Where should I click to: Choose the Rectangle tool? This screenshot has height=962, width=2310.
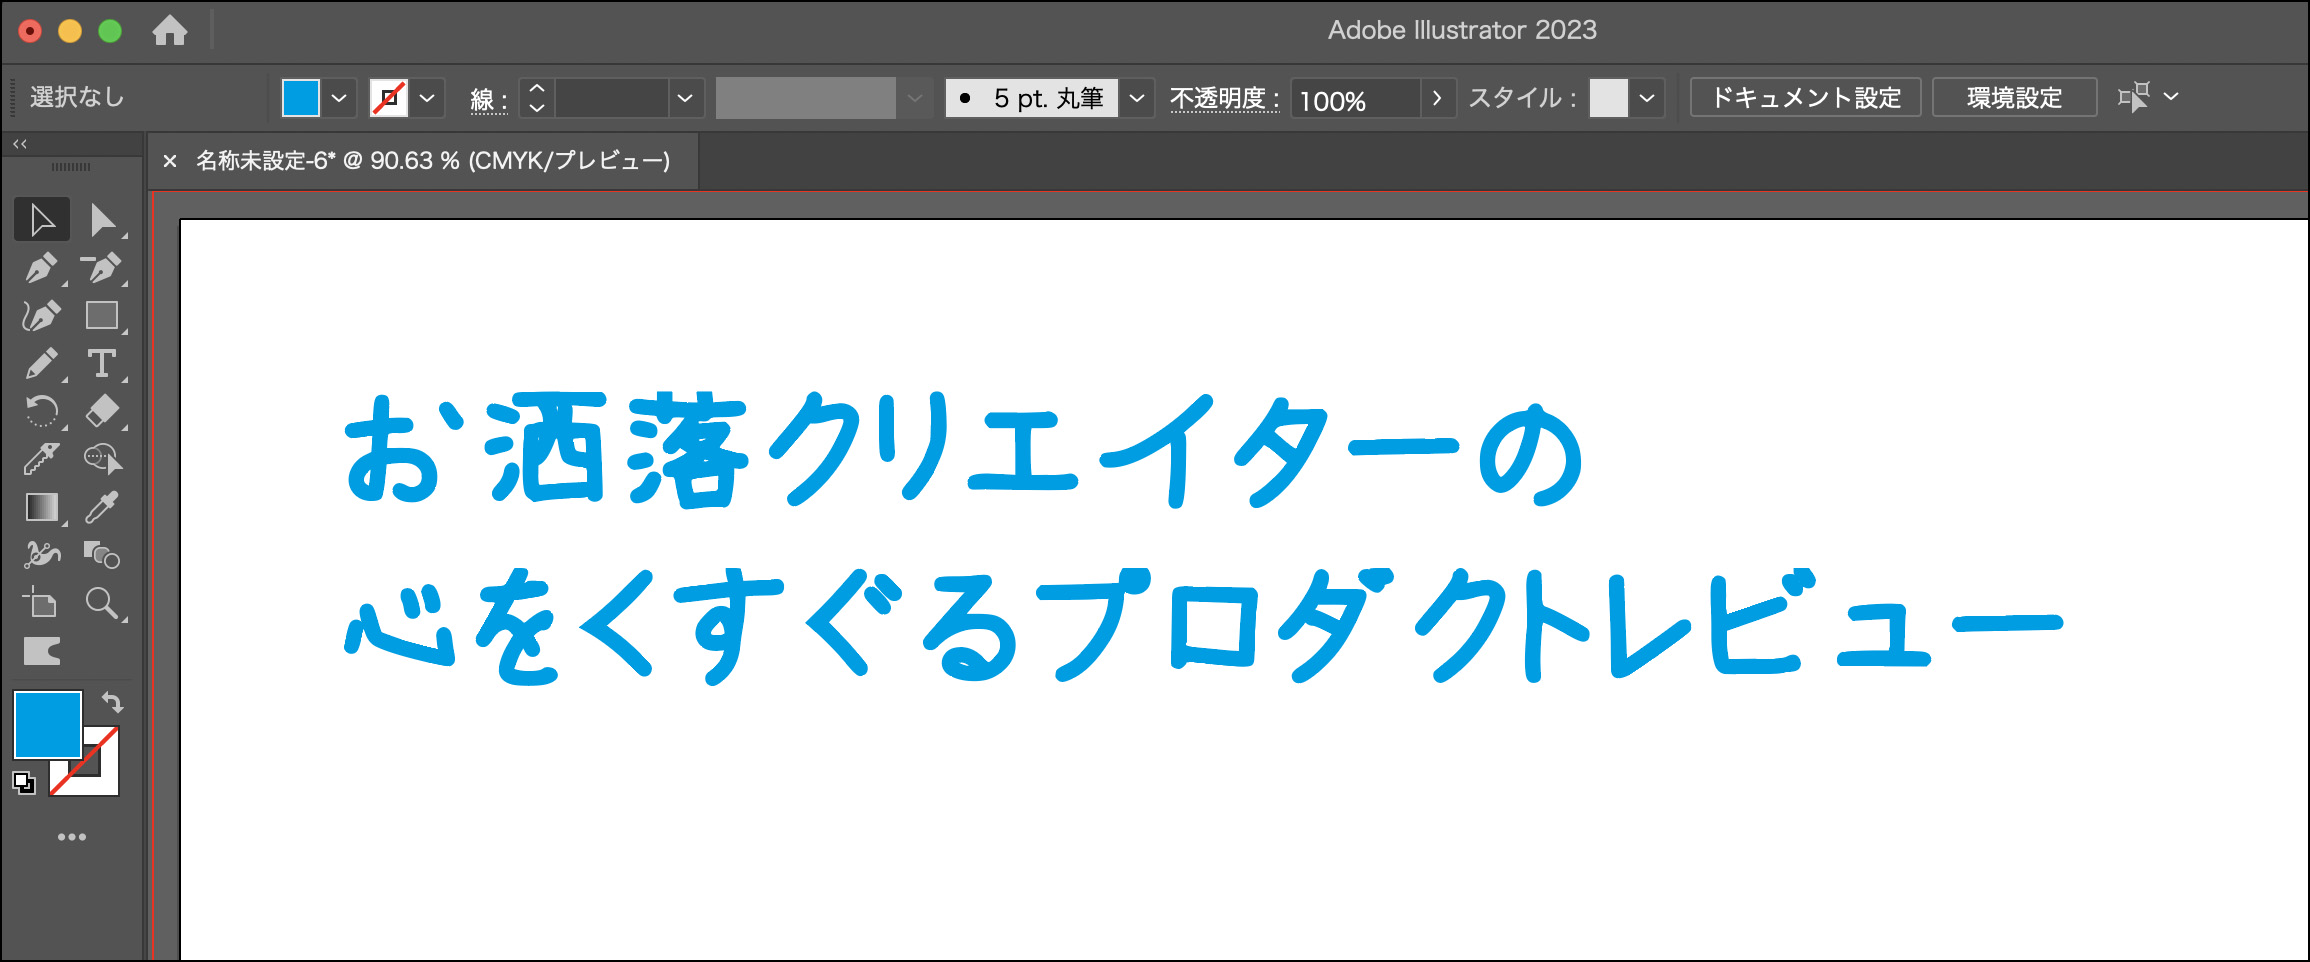[102, 316]
